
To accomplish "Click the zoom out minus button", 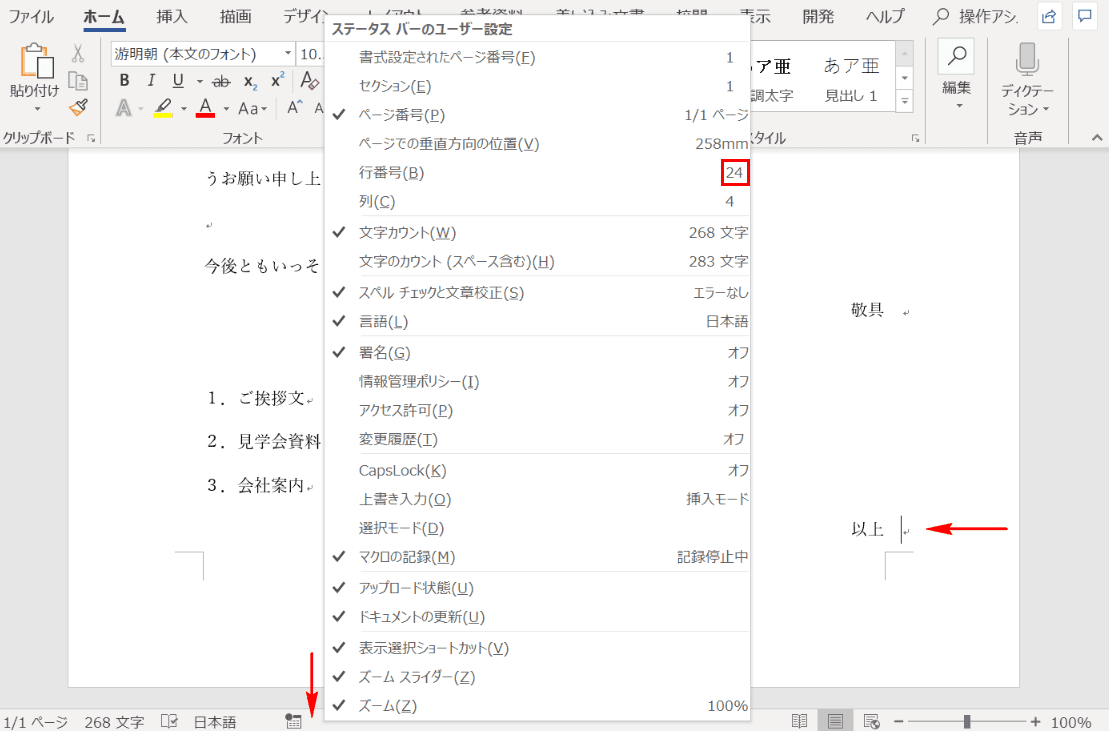I will pos(898,721).
